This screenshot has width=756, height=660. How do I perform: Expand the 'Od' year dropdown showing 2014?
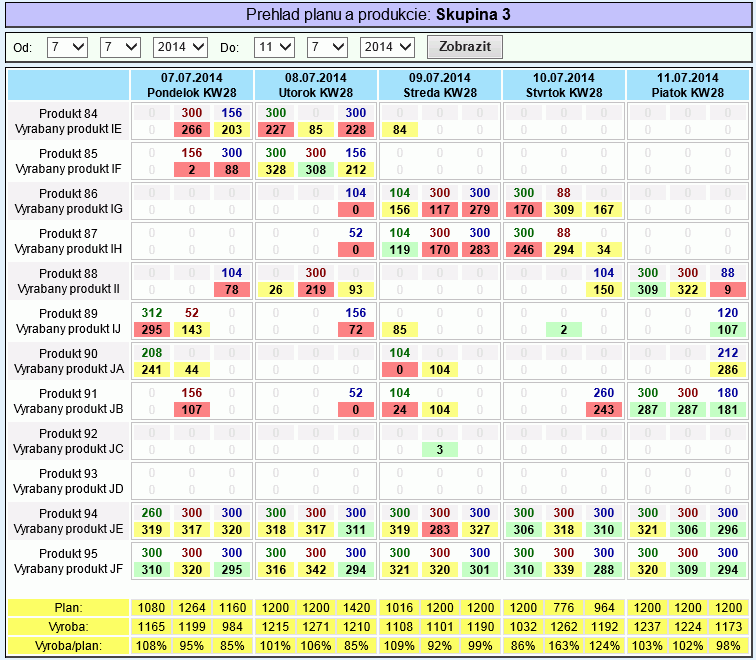(180, 47)
